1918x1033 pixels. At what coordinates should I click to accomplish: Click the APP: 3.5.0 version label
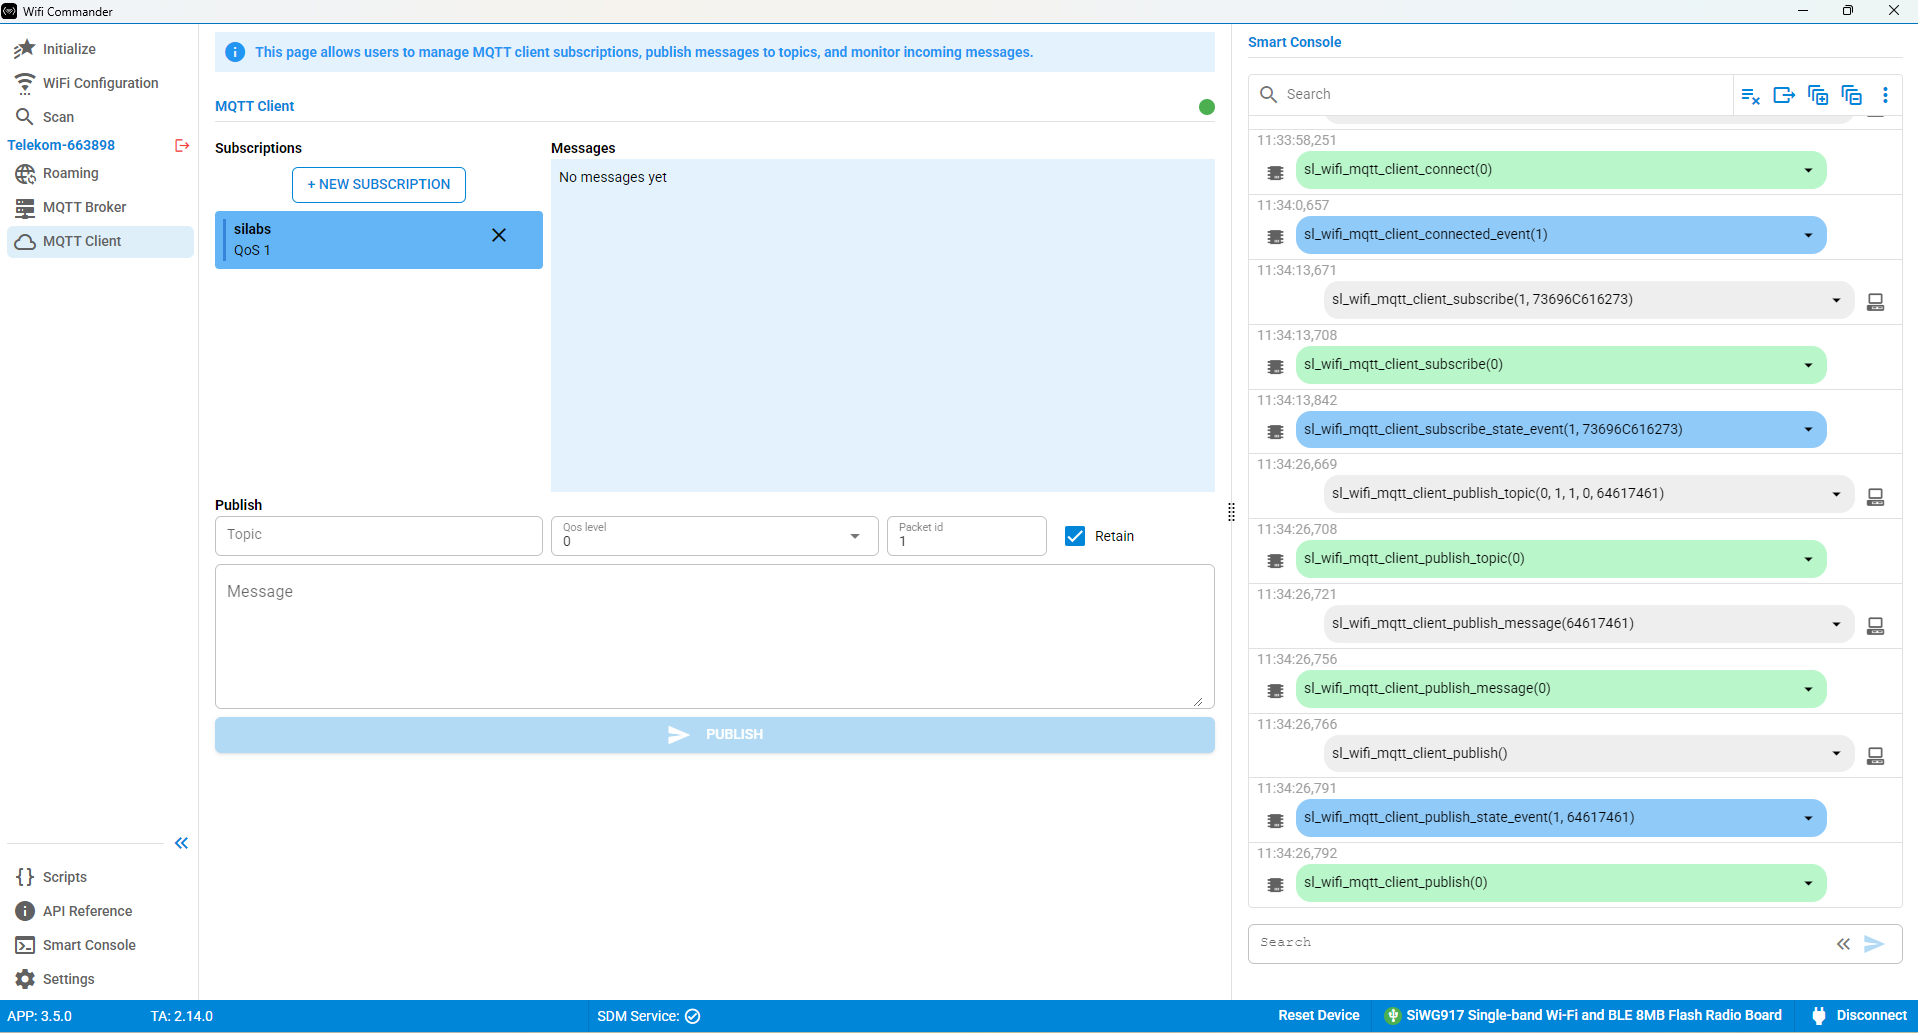(39, 1016)
